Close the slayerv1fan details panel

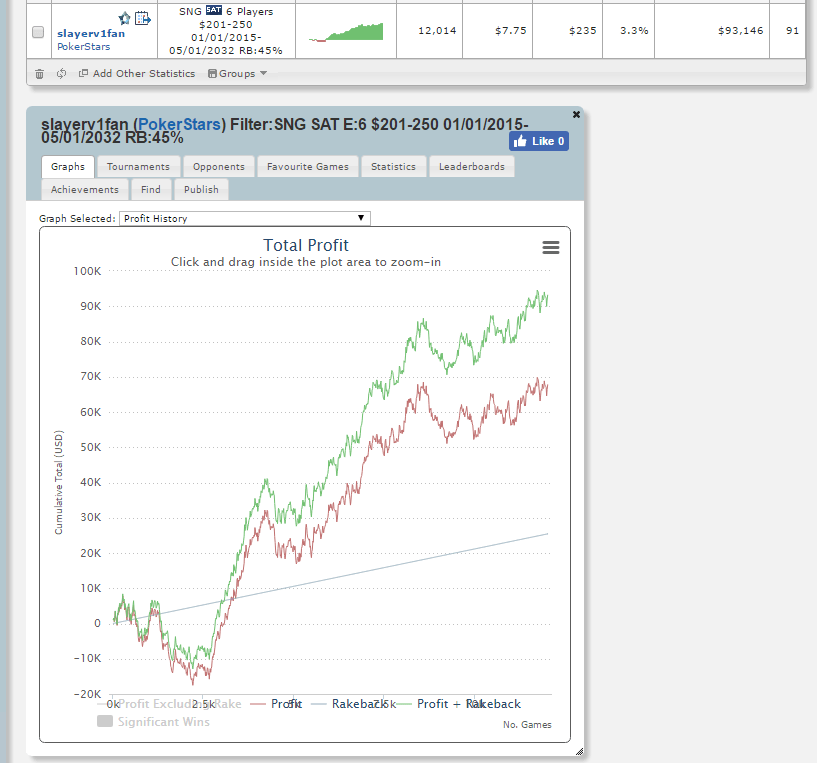[x=576, y=114]
